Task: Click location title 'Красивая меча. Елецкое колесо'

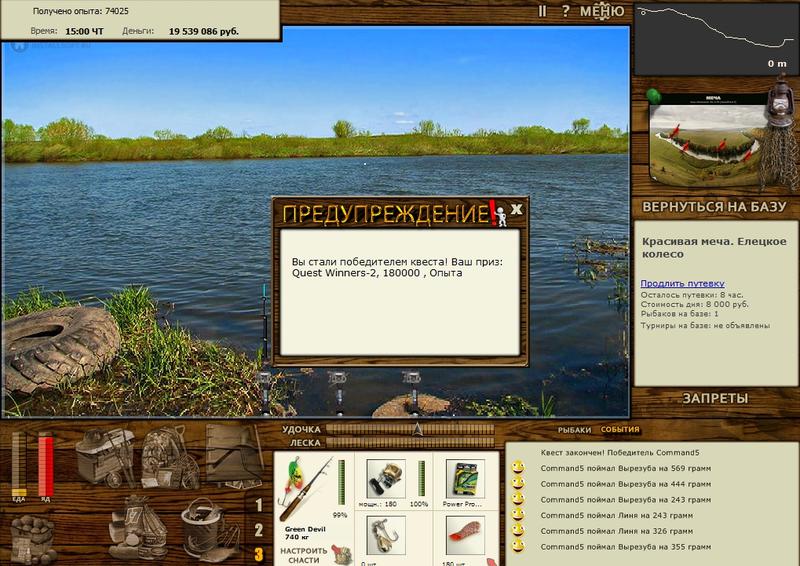Action: [714, 248]
